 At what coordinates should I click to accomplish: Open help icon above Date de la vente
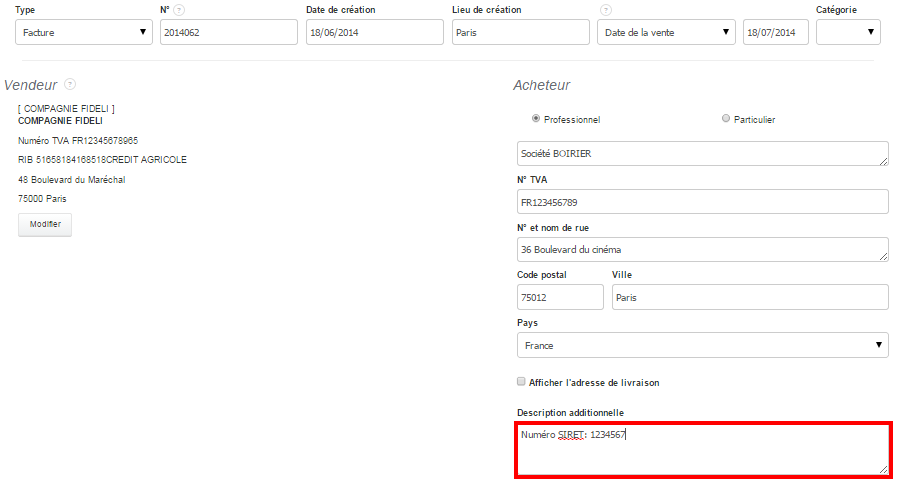point(606,10)
